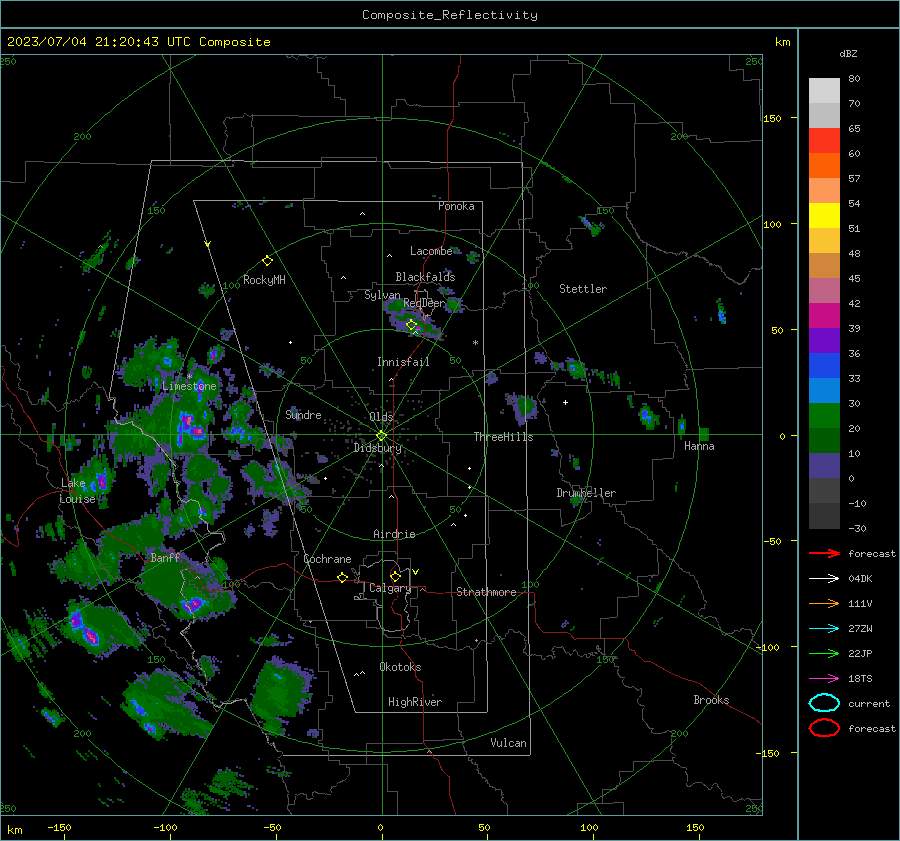Select the Lake Louise label
Viewport: 900px width, 841px height.
click(x=78, y=491)
